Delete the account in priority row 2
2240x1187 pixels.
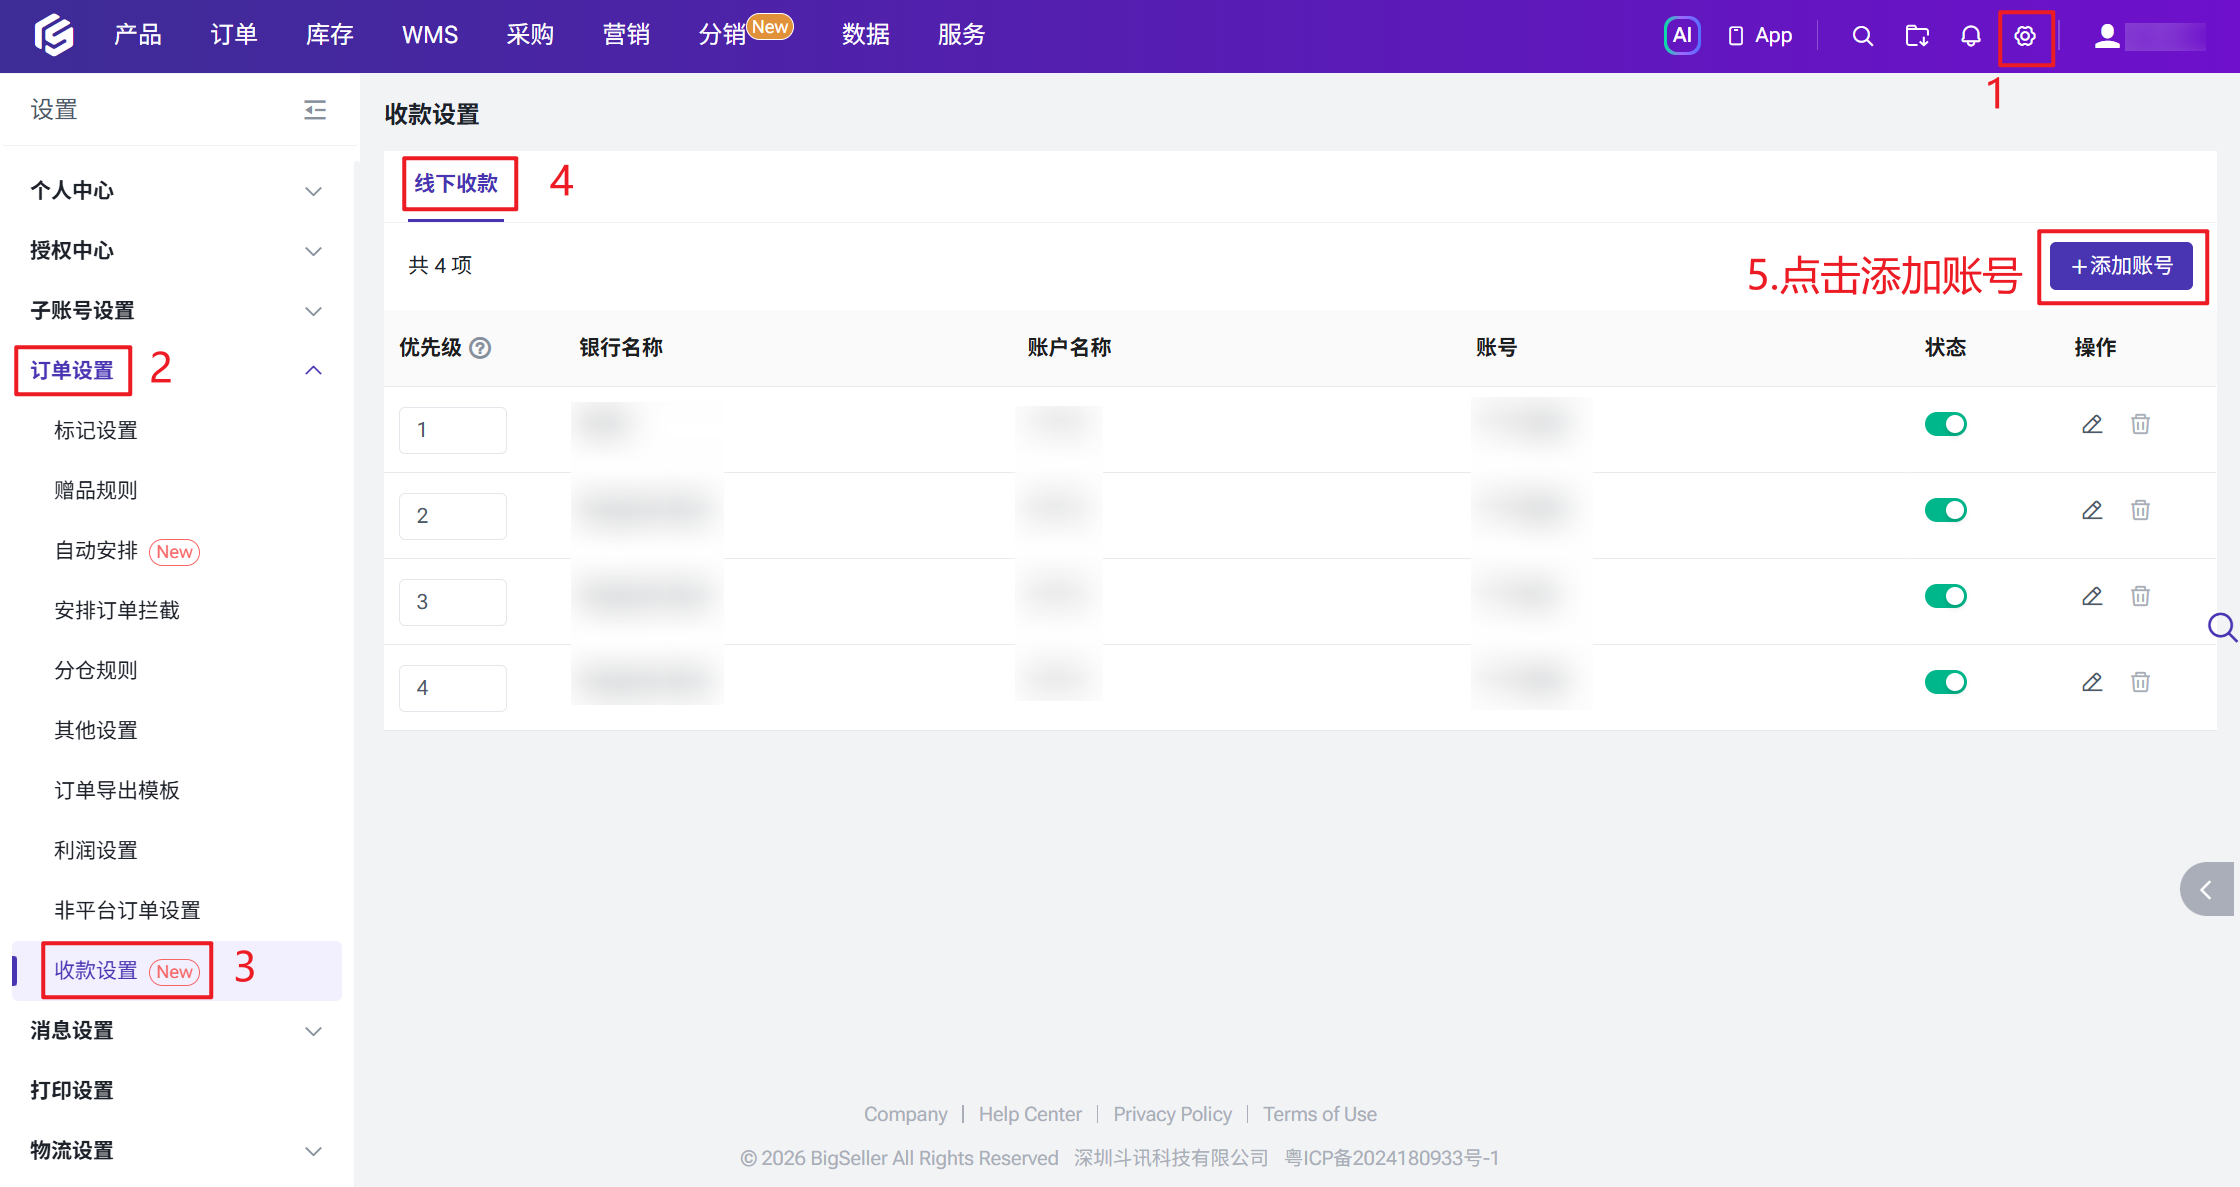(x=2140, y=510)
